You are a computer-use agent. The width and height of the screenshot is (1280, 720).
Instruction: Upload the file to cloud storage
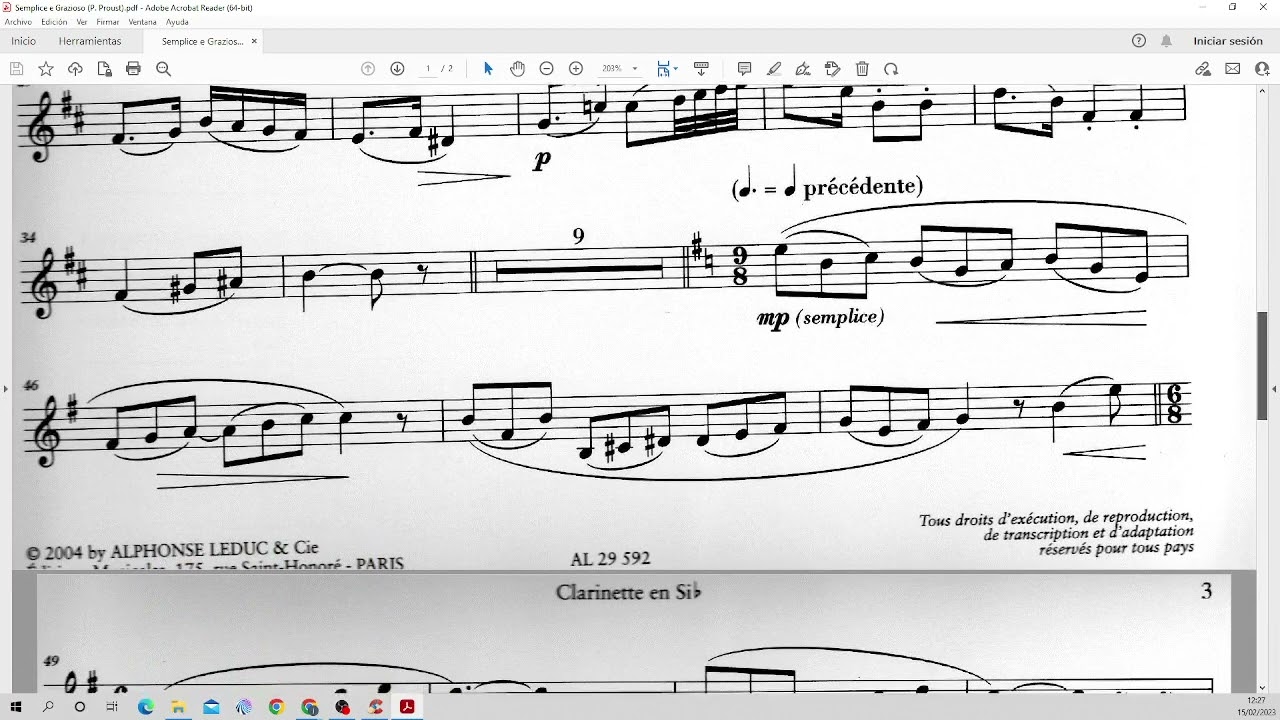coord(75,69)
